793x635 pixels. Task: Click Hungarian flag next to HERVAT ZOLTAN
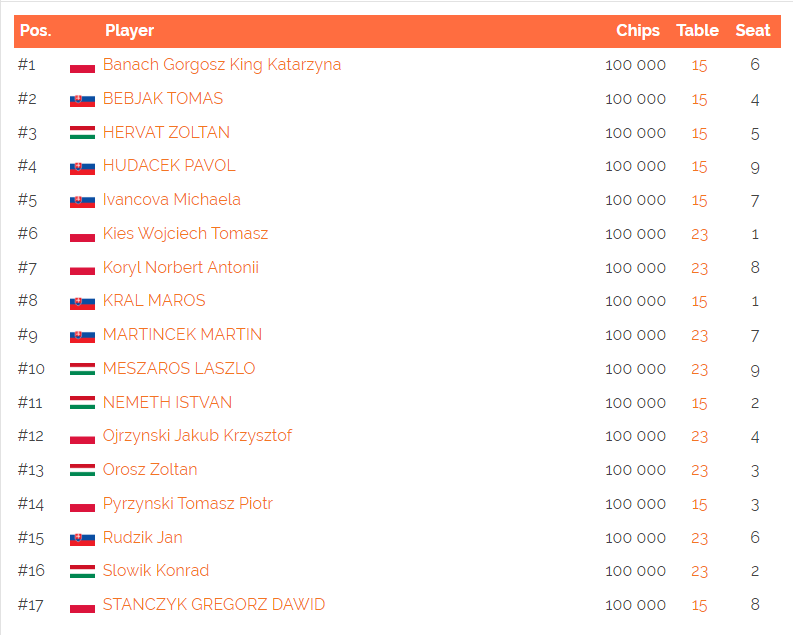[x=82, y=133]
